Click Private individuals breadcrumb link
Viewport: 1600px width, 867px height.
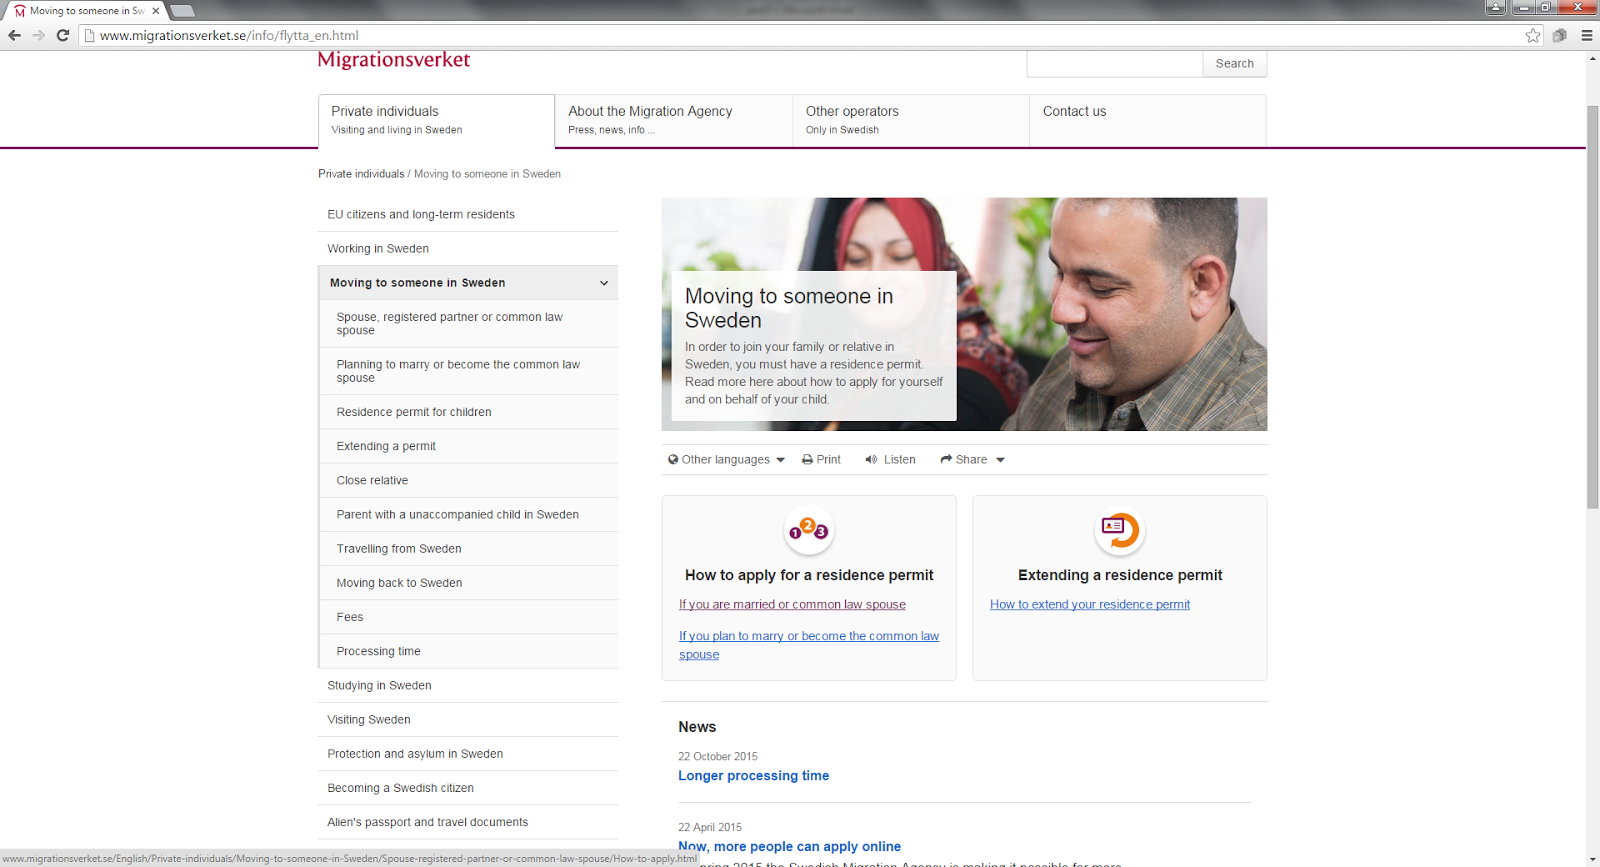361,174
